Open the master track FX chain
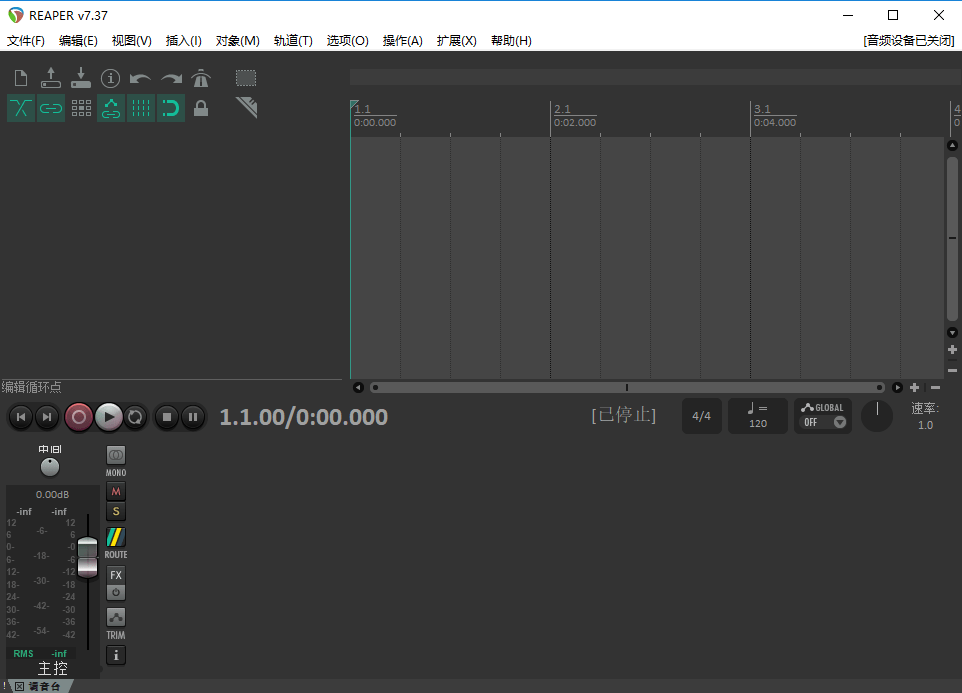 [x=115, y=575]
